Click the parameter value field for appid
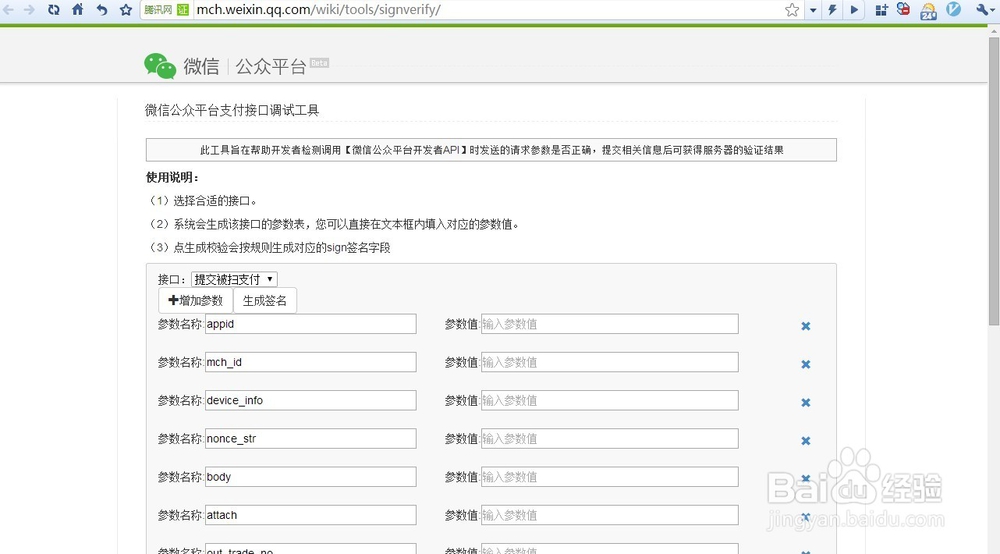This screenshot has width=1000, height=554. [610, 324]
